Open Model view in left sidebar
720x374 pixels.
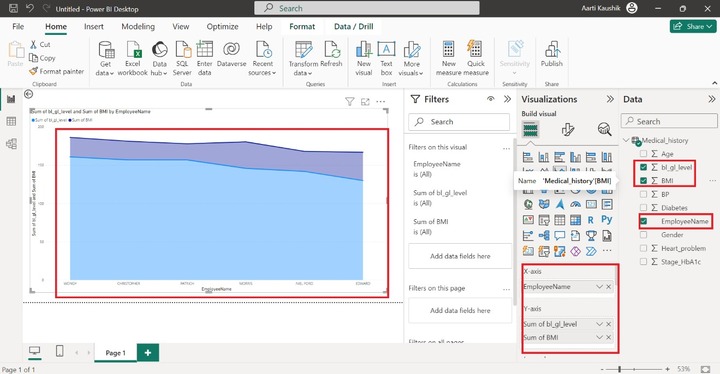pos(11,144)
